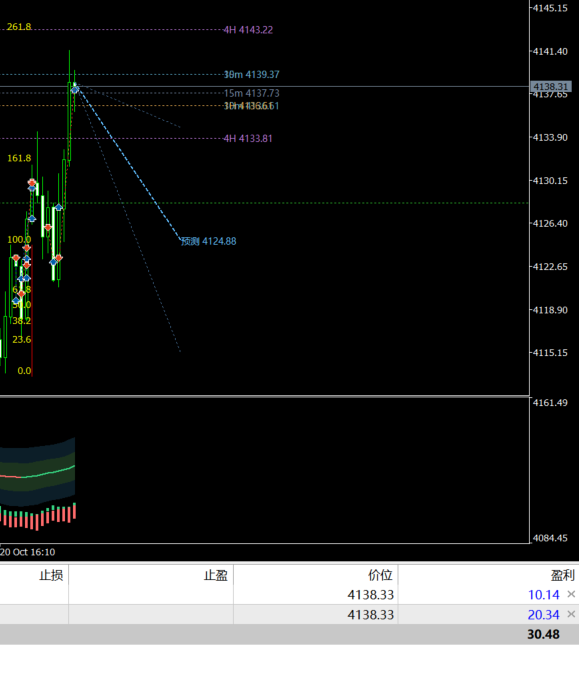Screen dimensions: 579x685
Task: Click the 4115.15 price scale value
Action: coord(550,353)
